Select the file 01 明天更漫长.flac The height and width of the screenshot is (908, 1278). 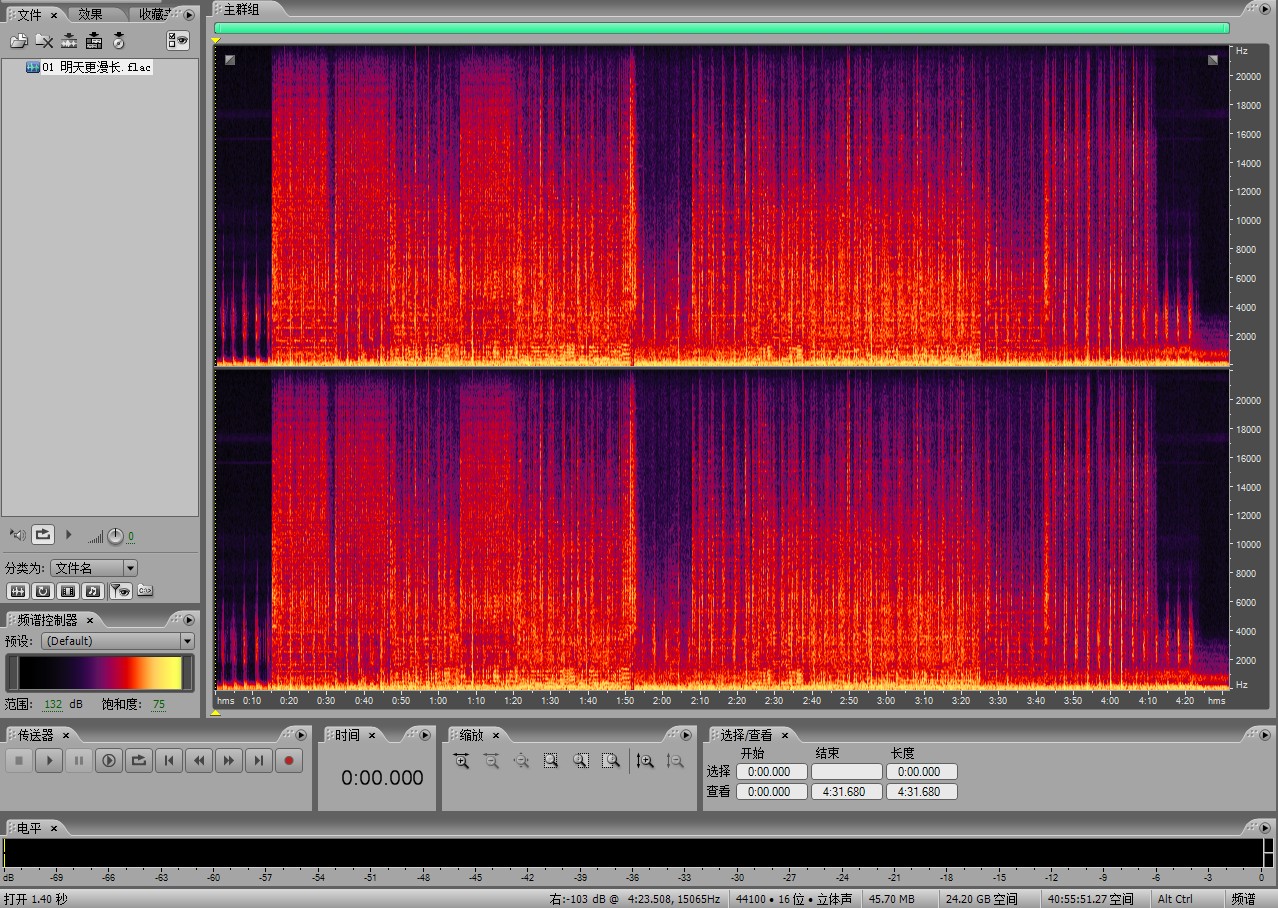pos(88,67)
